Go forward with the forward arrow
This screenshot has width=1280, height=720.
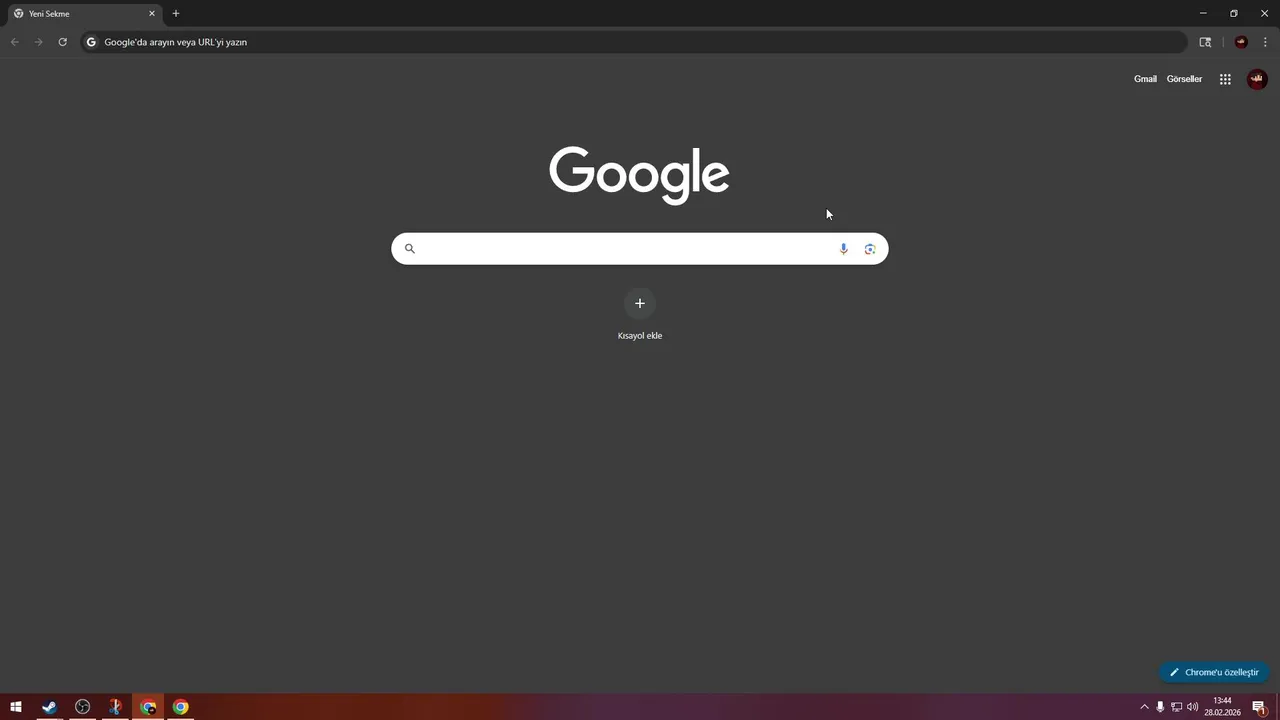38,42
